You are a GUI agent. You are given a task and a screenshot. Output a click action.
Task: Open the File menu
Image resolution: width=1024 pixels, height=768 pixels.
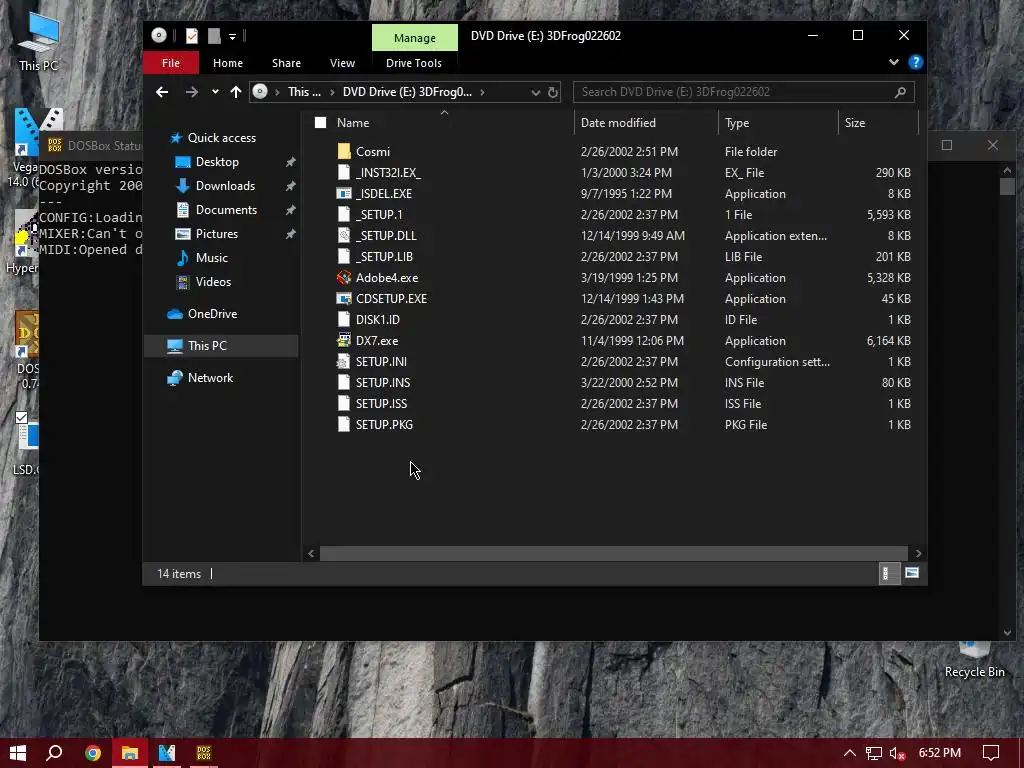(170, 63)
